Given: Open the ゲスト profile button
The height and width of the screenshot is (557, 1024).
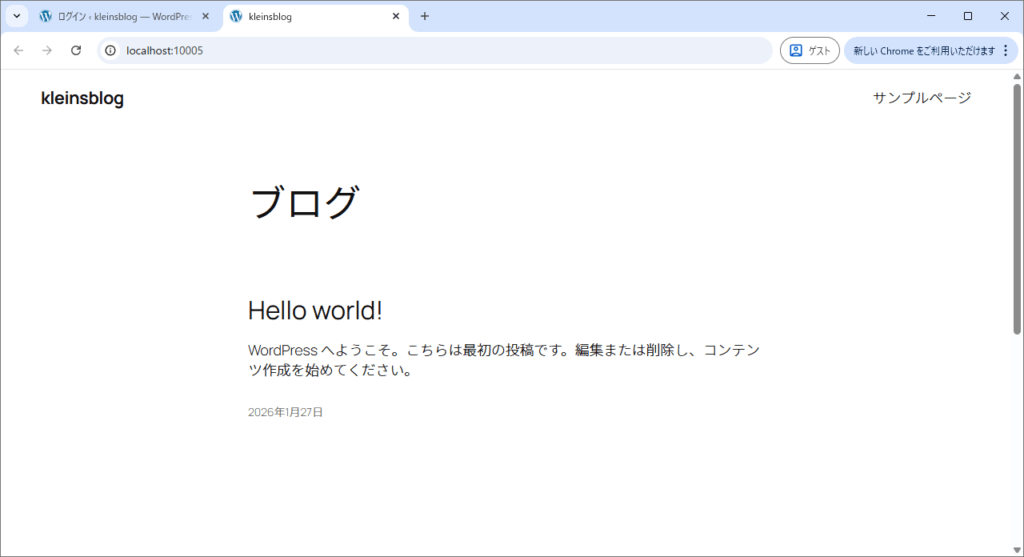Looking at the screenshot, I should pos(809,50).
